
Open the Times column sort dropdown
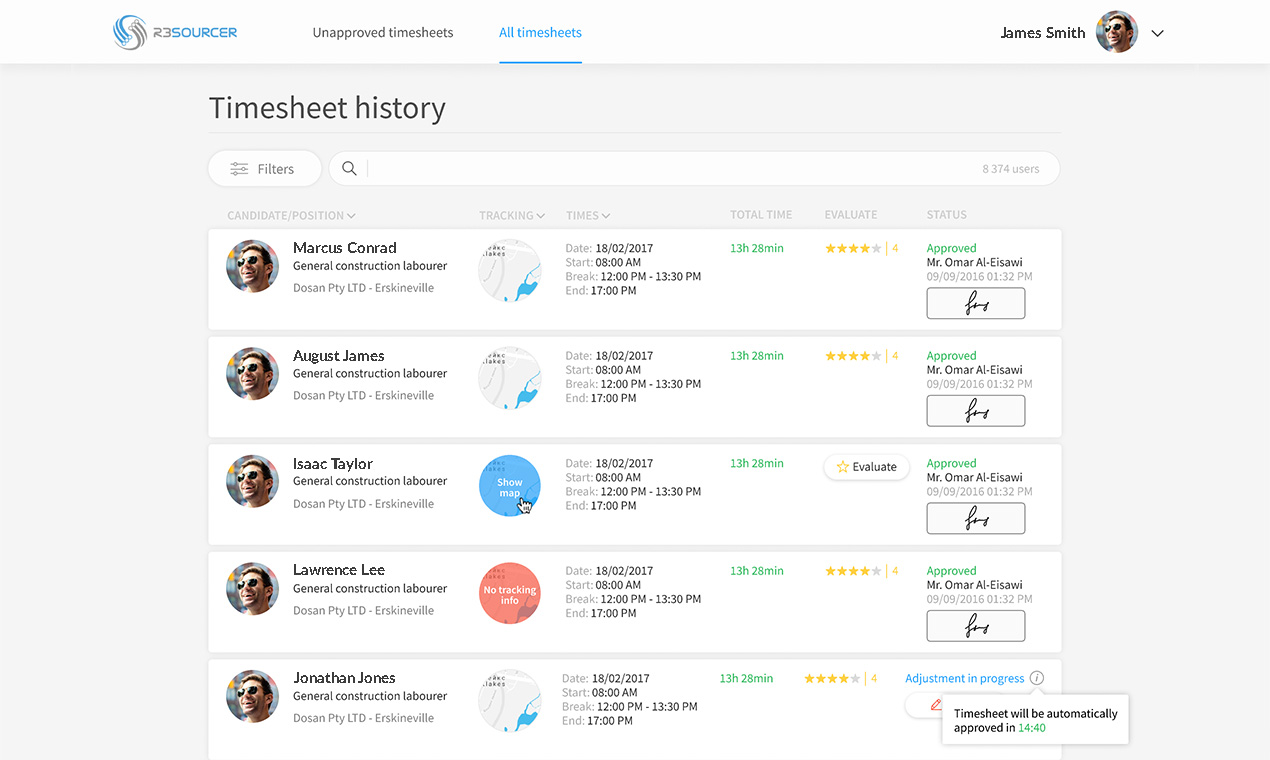click(x=588, y=215)
